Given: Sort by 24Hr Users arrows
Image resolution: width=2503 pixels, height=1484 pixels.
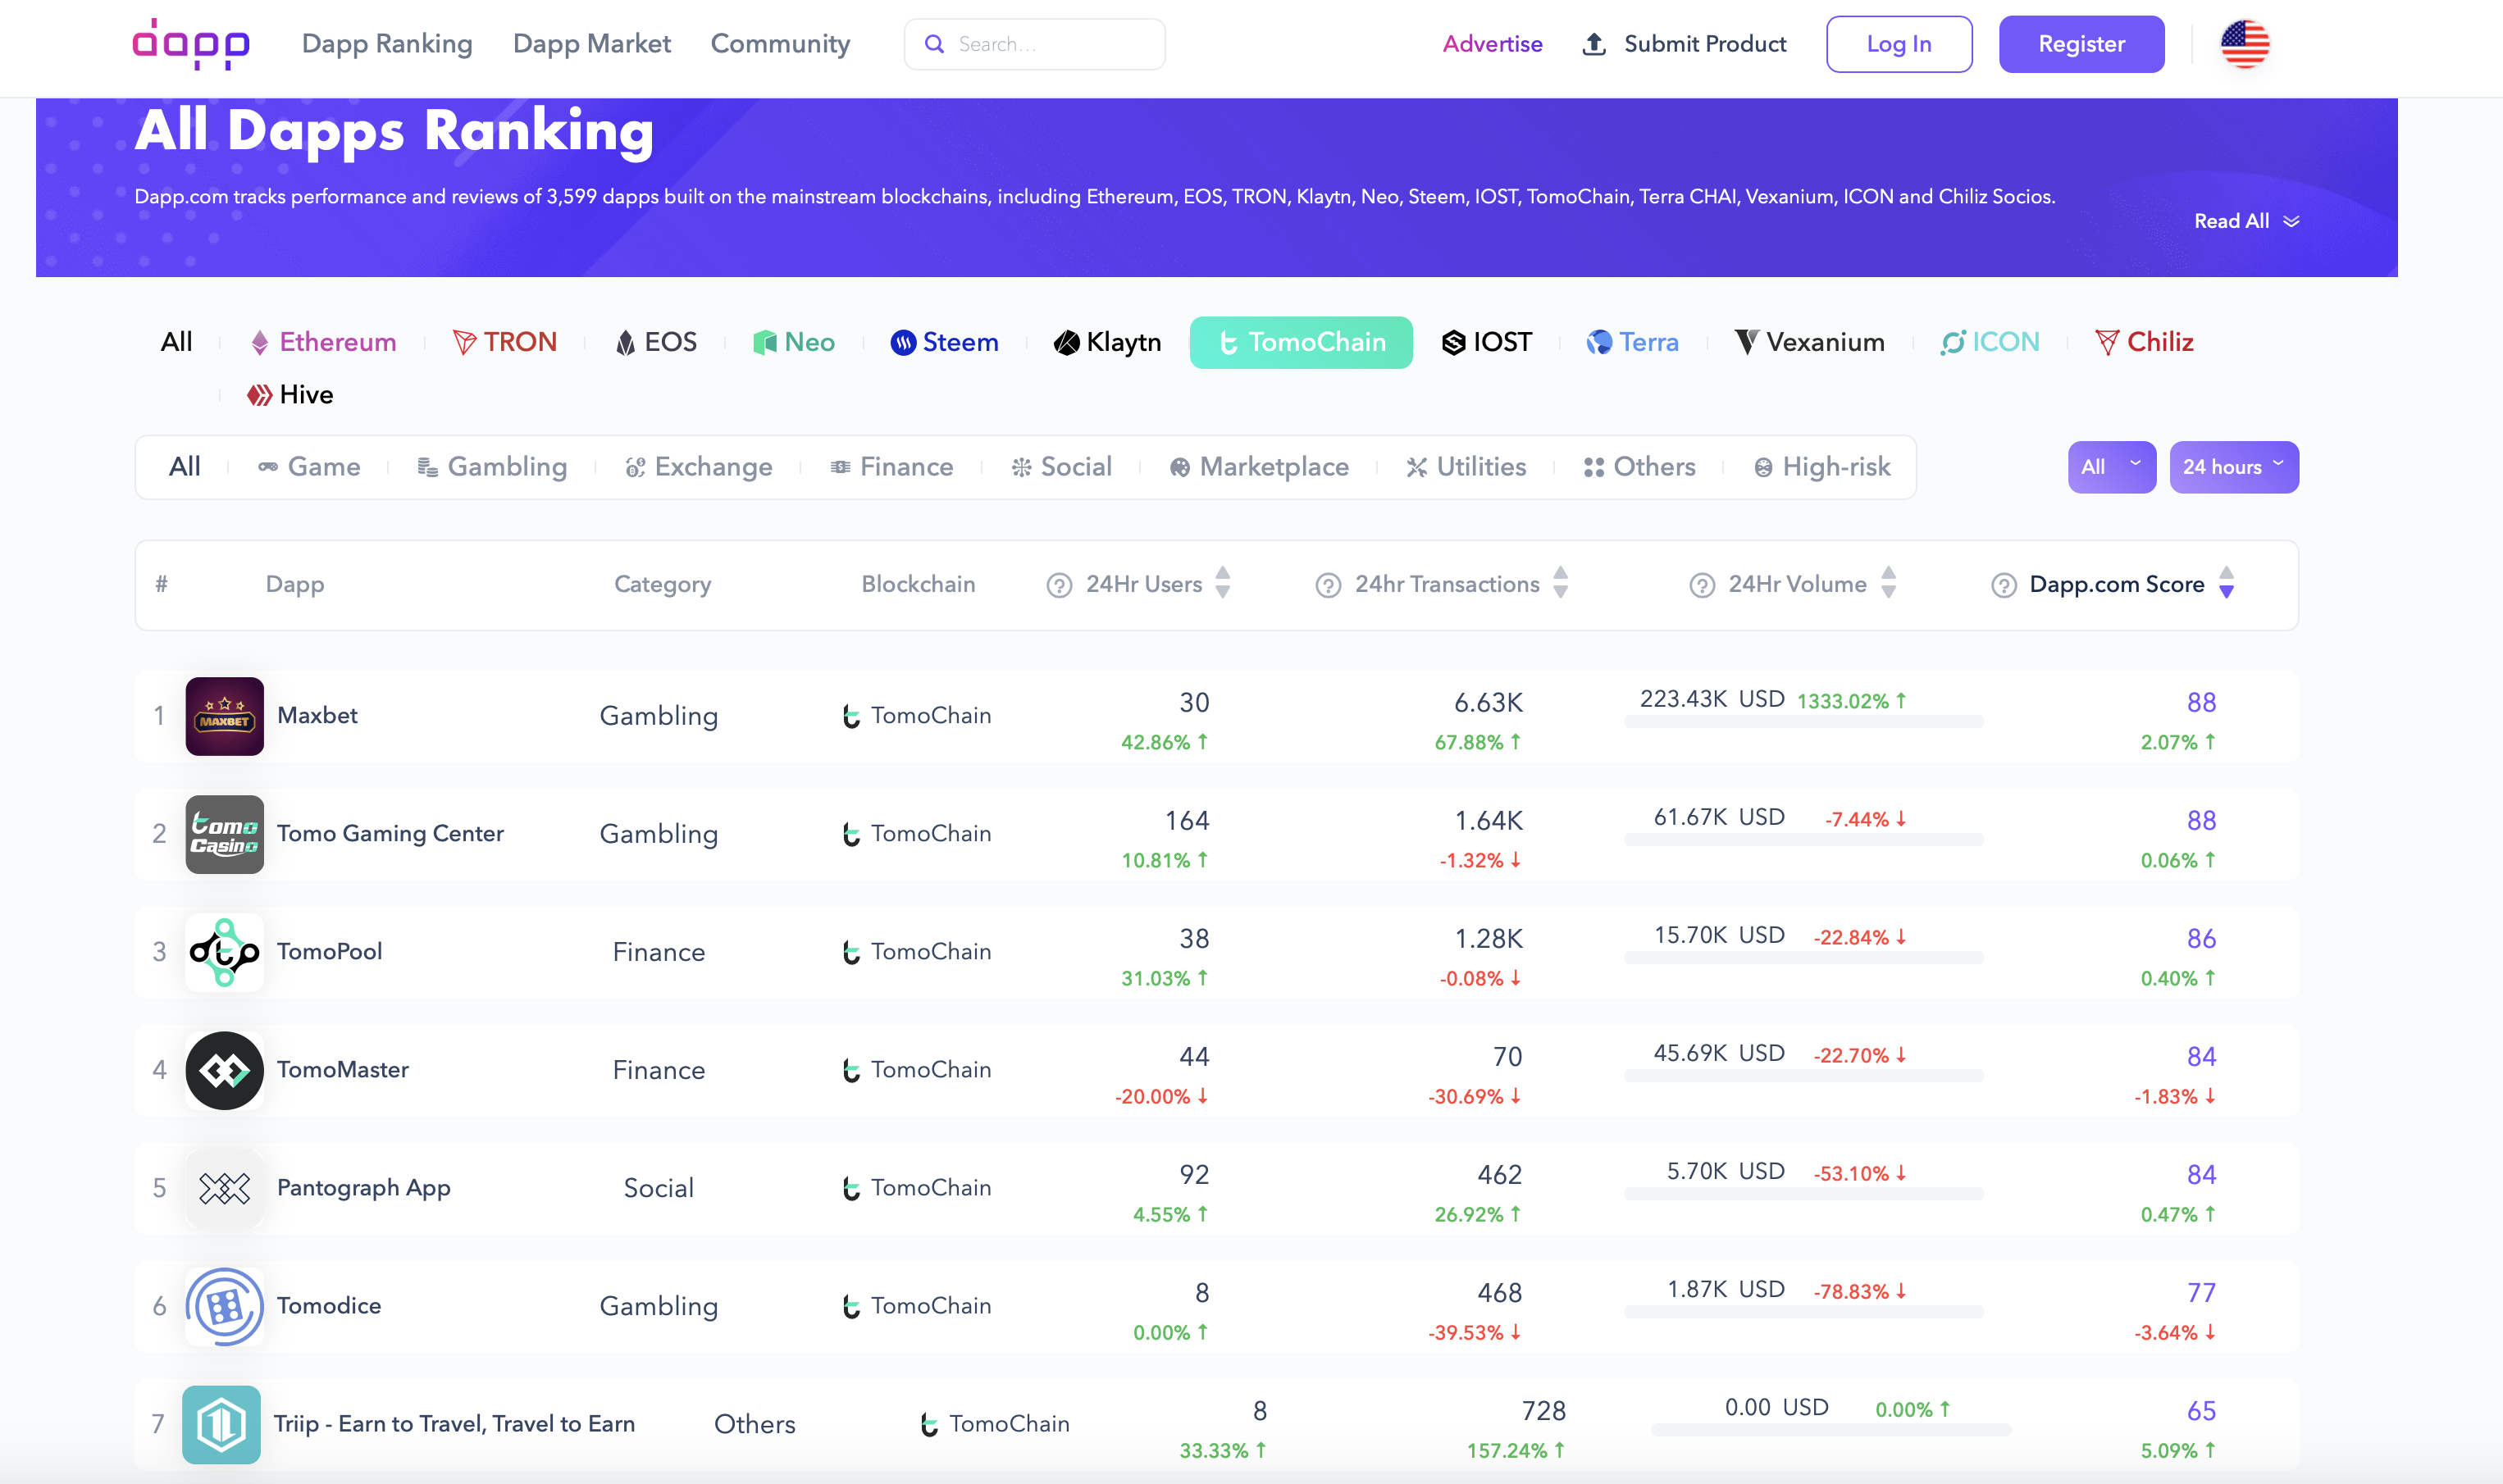Looking at the screenshot, I should point(1223,583).
